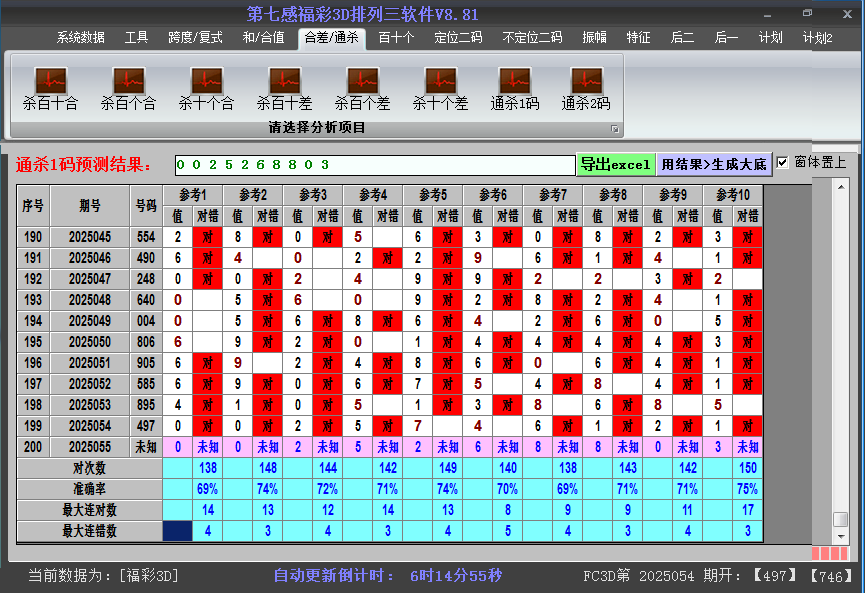865x593 pixels.
Task: Click the 期号 column header
Action: pyautogui.click(x=90, y=206)
